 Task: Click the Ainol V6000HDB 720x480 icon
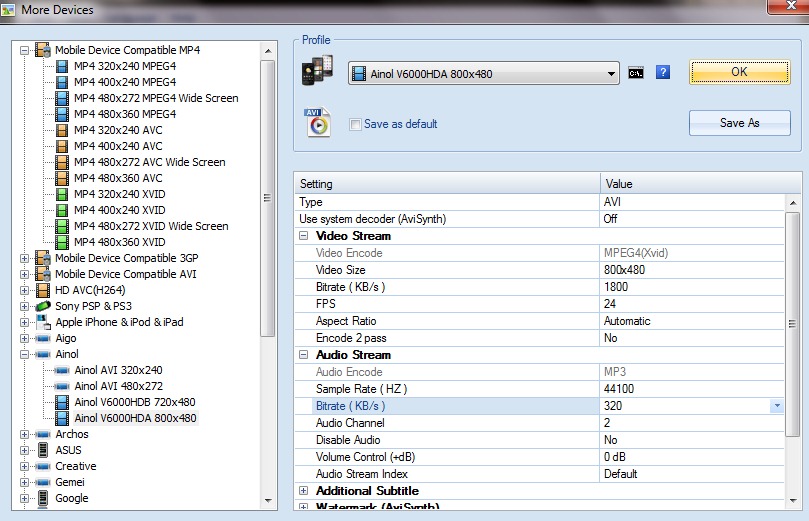(x=62, y=402)
